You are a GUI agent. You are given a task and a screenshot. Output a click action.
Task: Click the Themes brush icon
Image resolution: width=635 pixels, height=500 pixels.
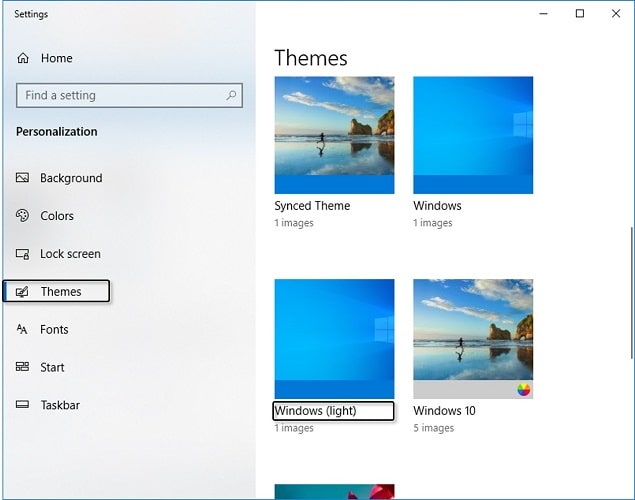(x=22, y=291)
